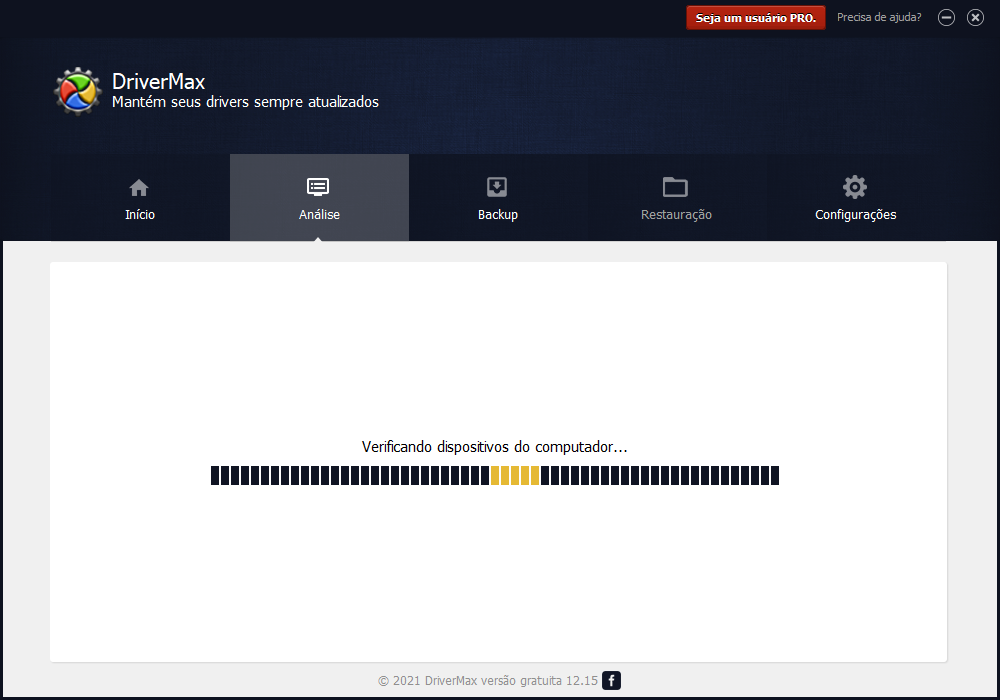This screenshot has width=1000, height=700.
Task: Click the "Mantém seus drivers sempre atualizados" tagline
Action: click(x=245, y=102)
